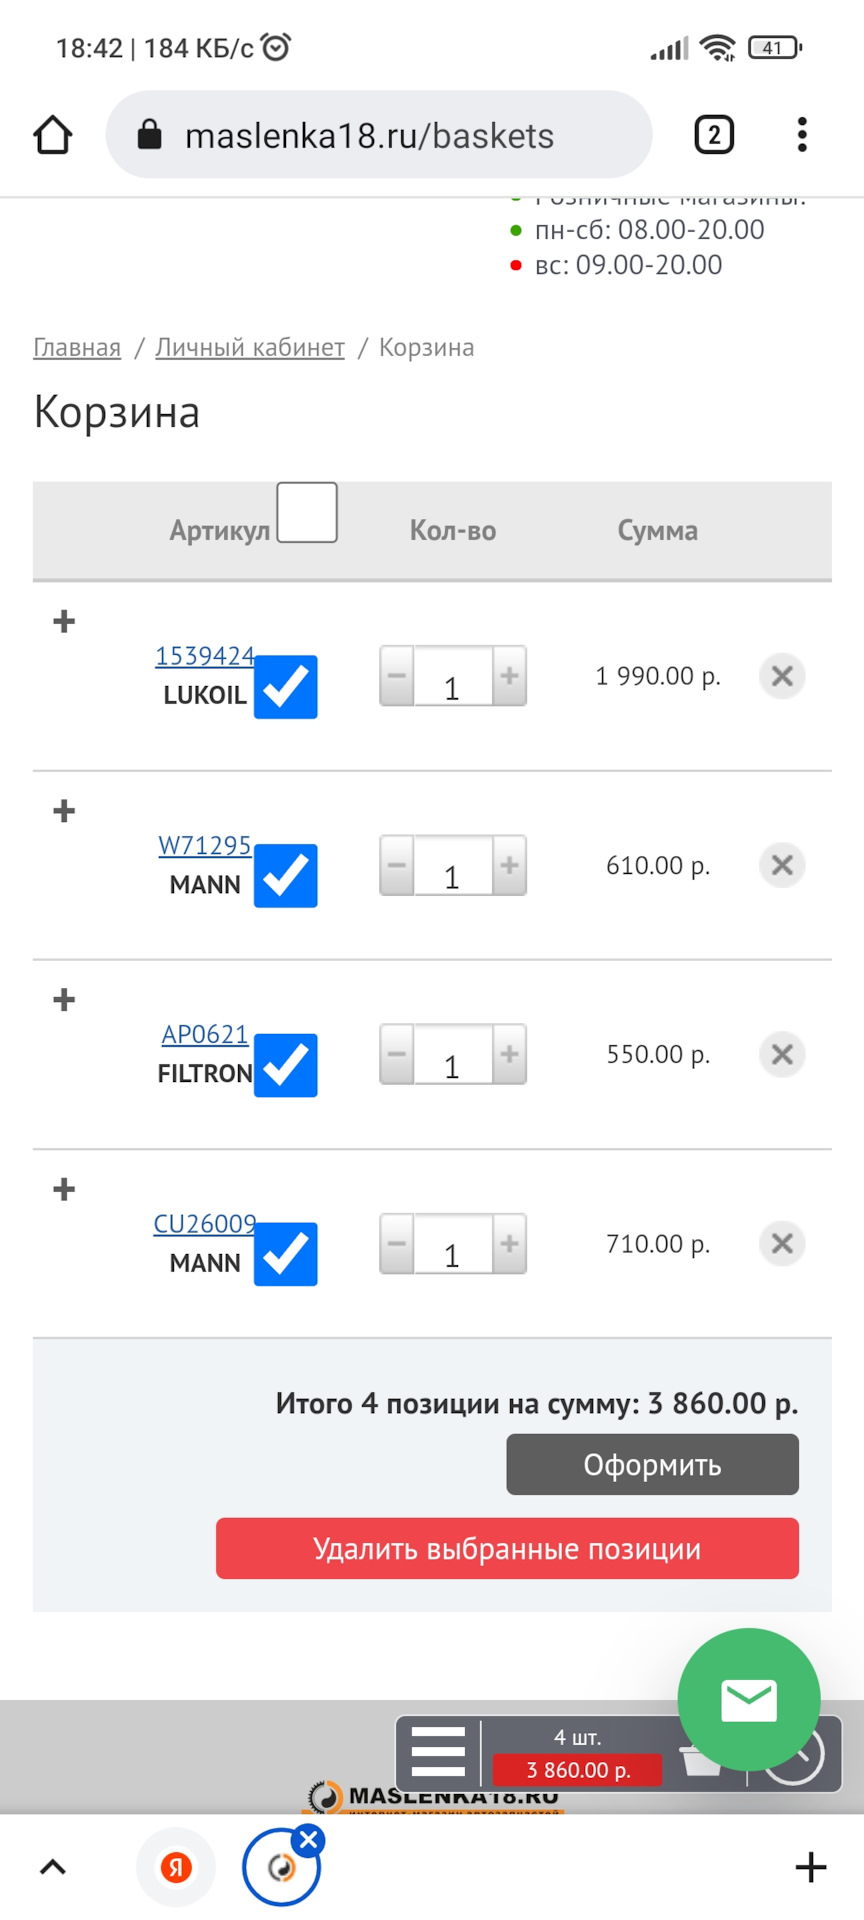Open Личный кабинет breadcrumb
Screen dimensions: 864x1920
(x=250, y=348)
